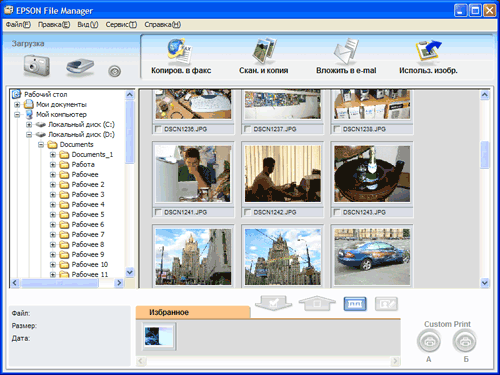Click folder tree horizontal scroll-right arrow
Image resolution: width=500 pixels, height=375 pixels.
(x=119, y=283)
